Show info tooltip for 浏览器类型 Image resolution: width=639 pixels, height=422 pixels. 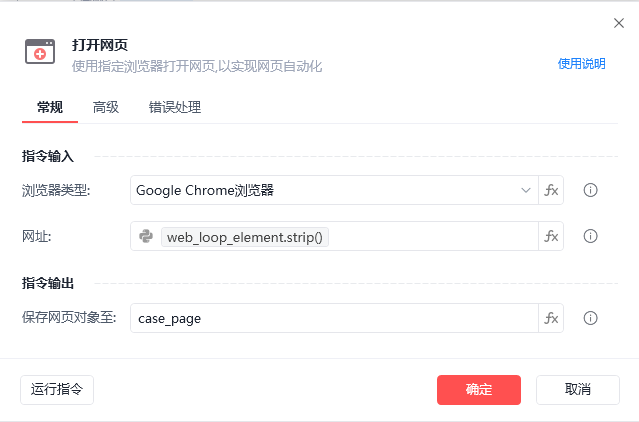tap(590, 190)
